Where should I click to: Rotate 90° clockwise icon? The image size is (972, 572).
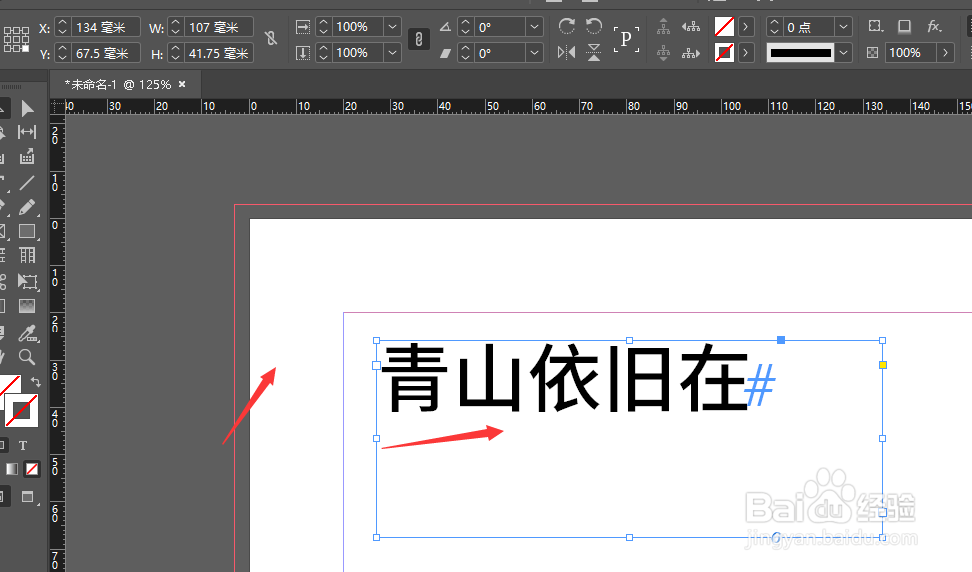[x=566, y=26]
